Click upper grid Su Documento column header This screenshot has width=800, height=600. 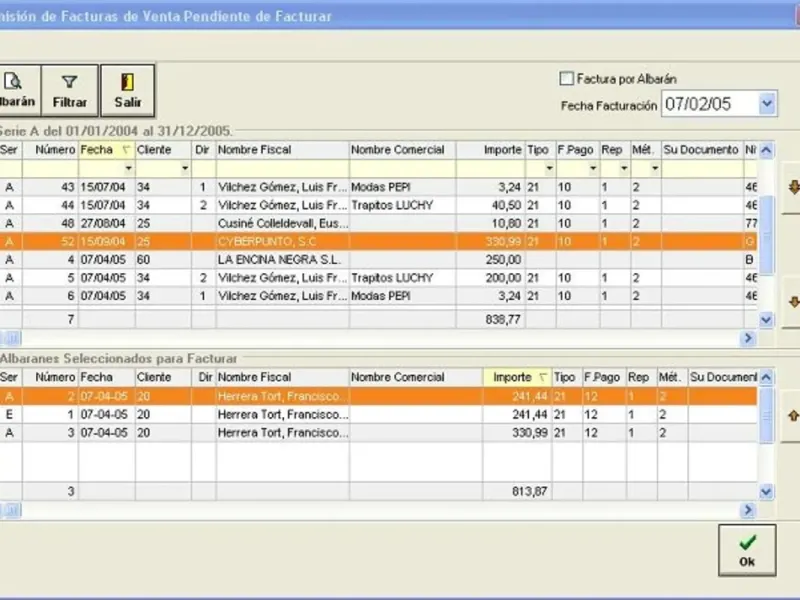pyautogui.click(x=702, y=150)
